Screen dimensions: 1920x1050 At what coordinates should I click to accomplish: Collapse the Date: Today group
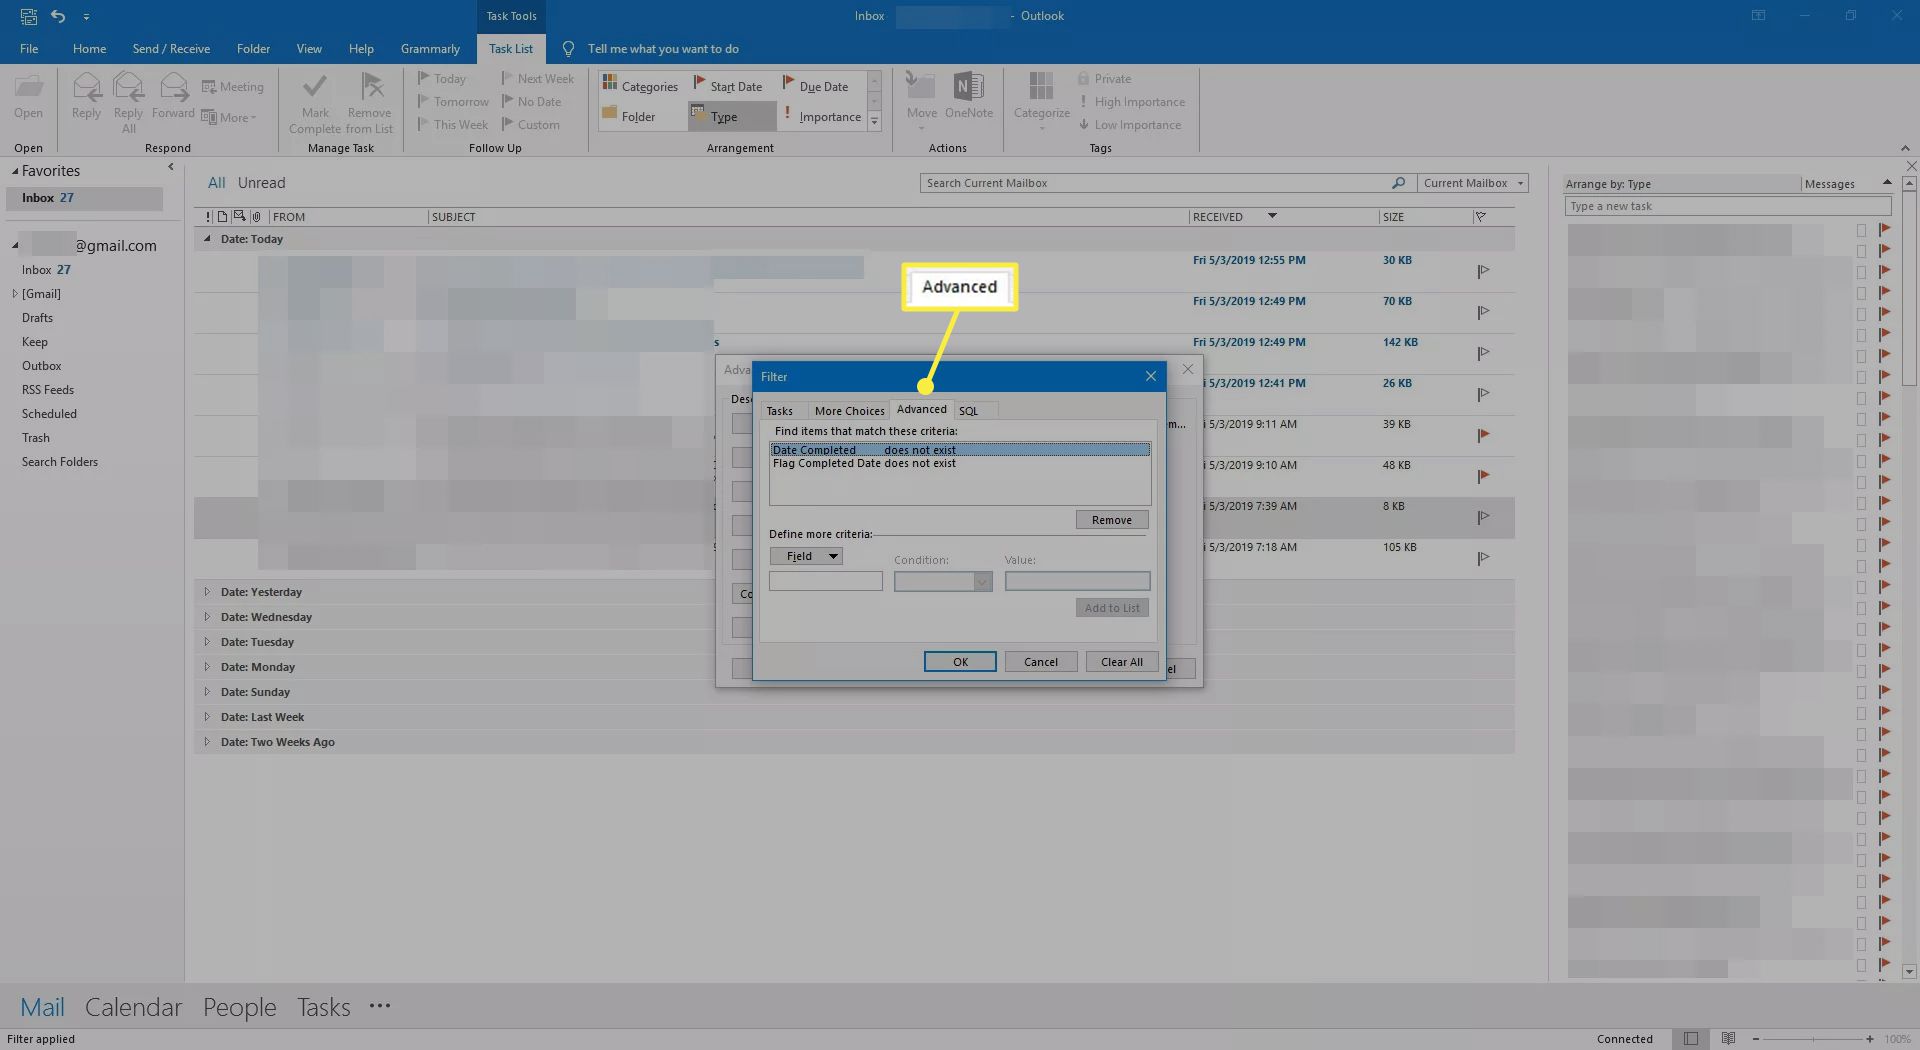(x=207, y=239)
